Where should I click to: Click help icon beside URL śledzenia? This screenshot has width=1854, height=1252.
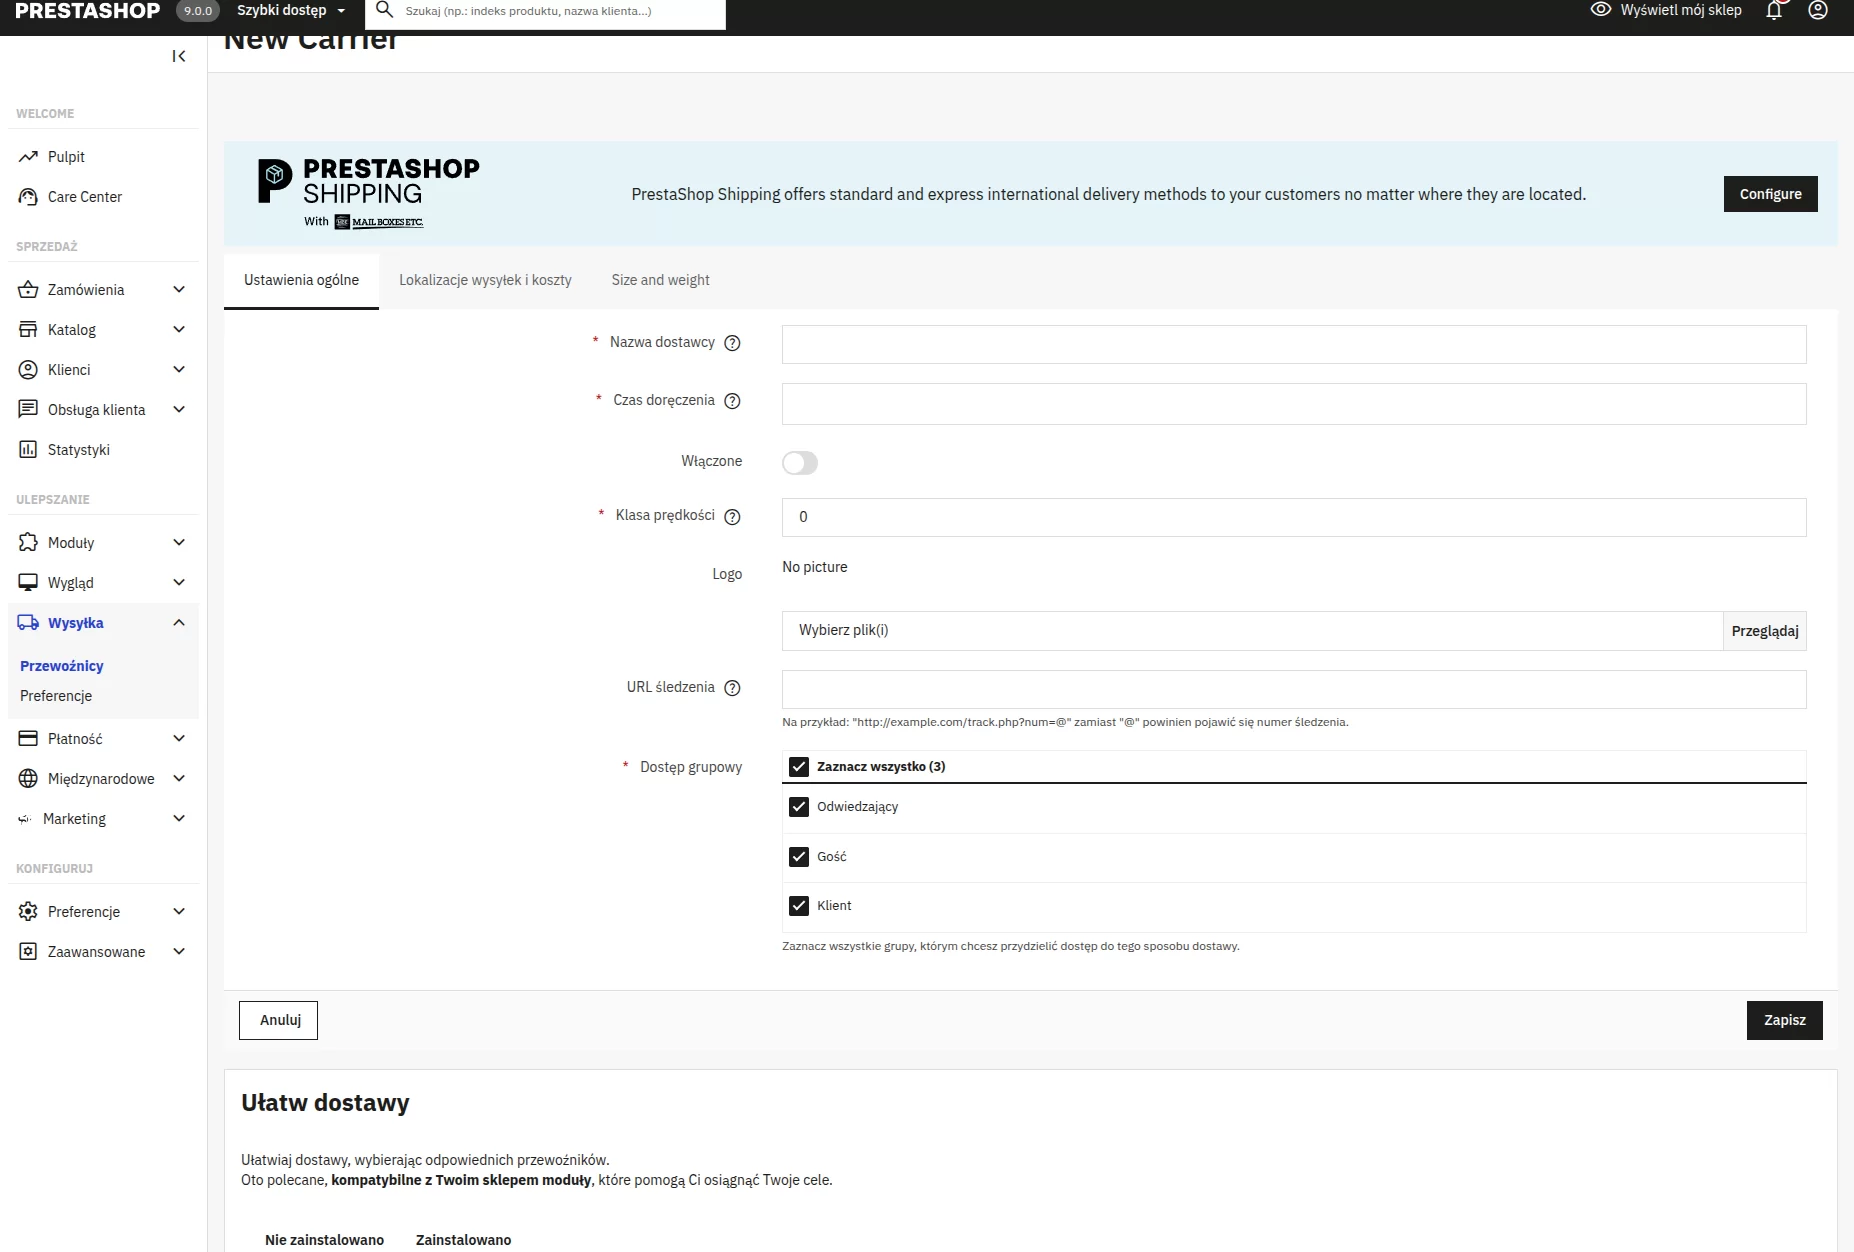732,688
